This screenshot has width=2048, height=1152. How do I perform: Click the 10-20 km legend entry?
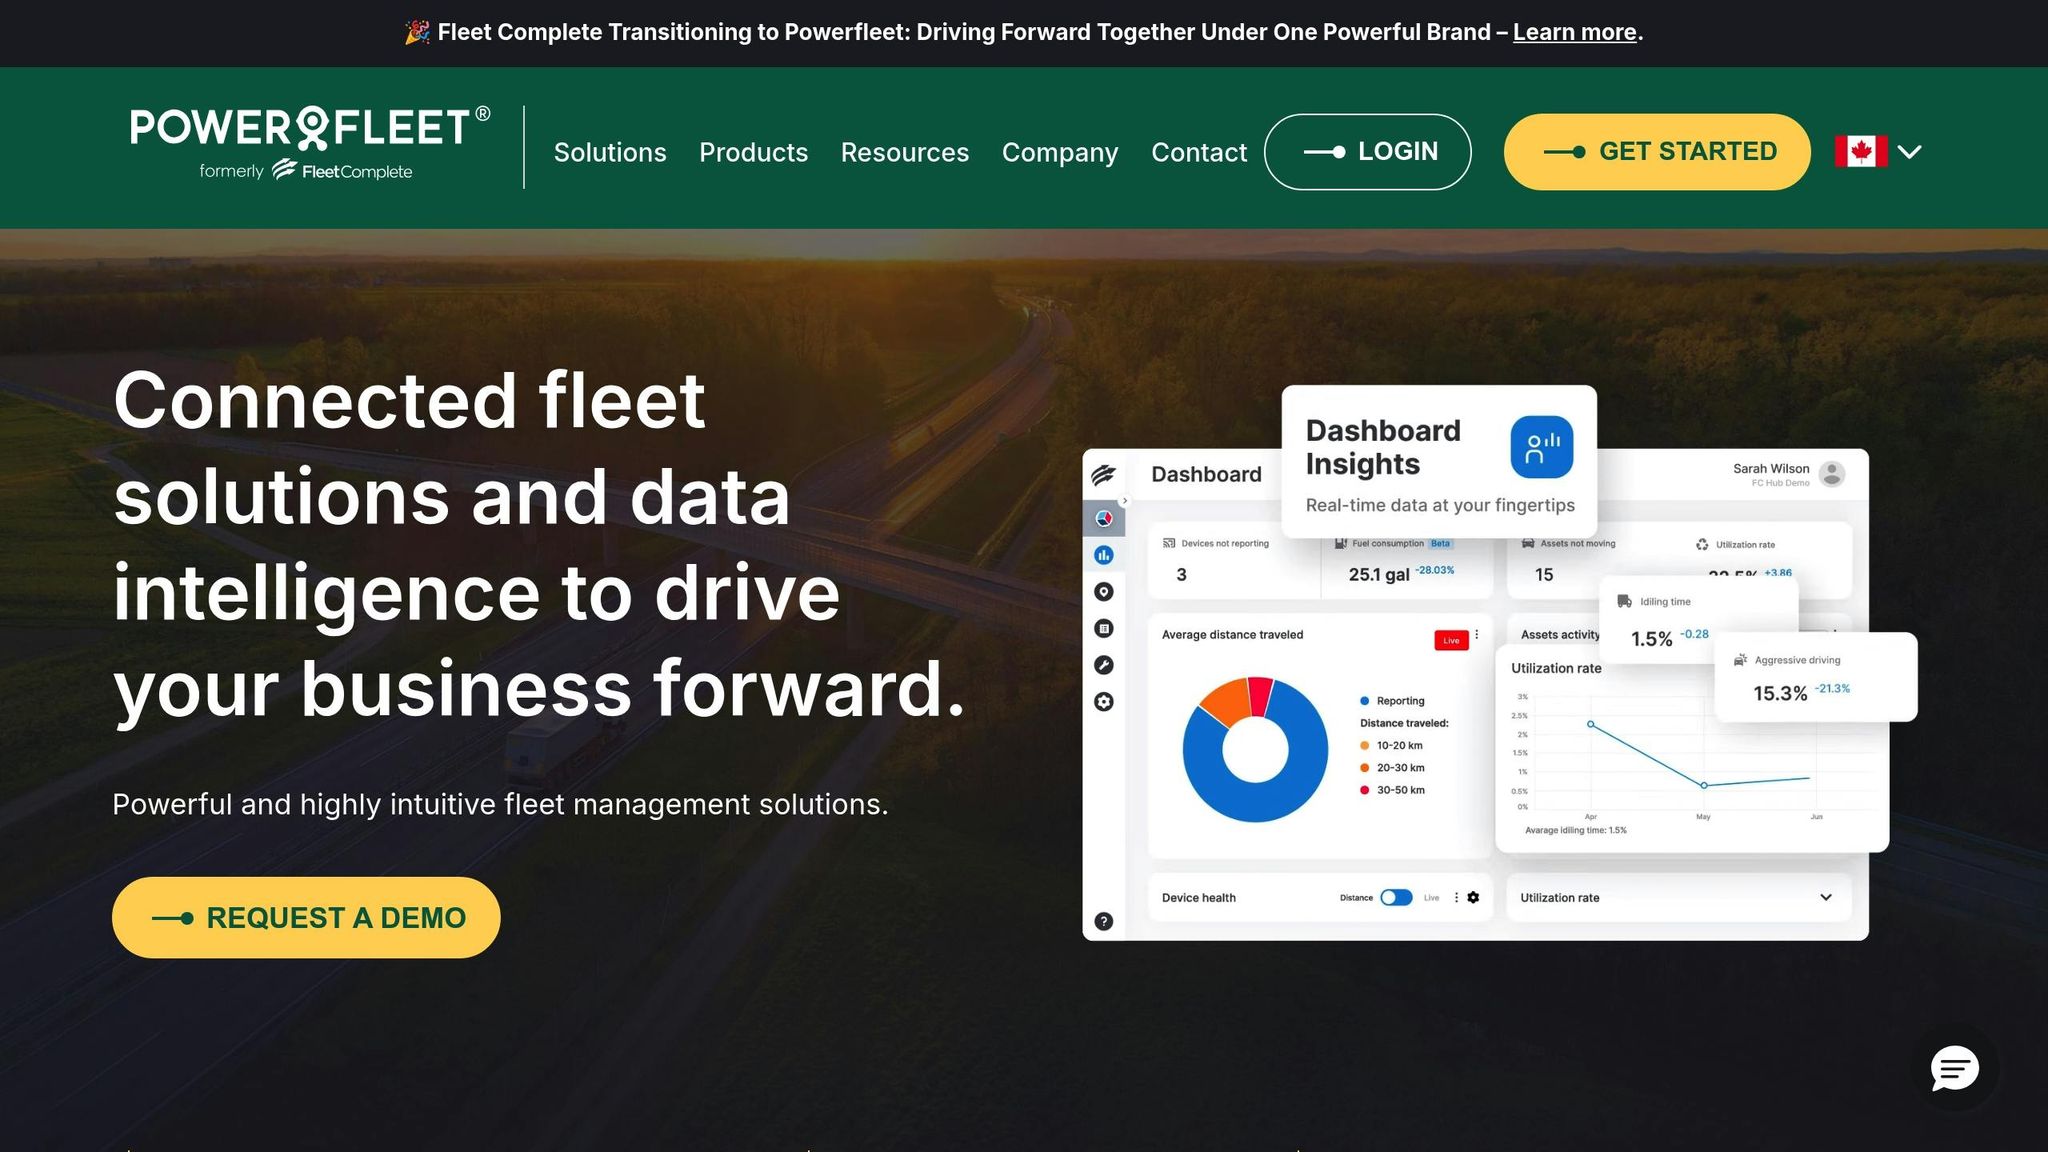pyautogui.click(x=1391, y=746)
